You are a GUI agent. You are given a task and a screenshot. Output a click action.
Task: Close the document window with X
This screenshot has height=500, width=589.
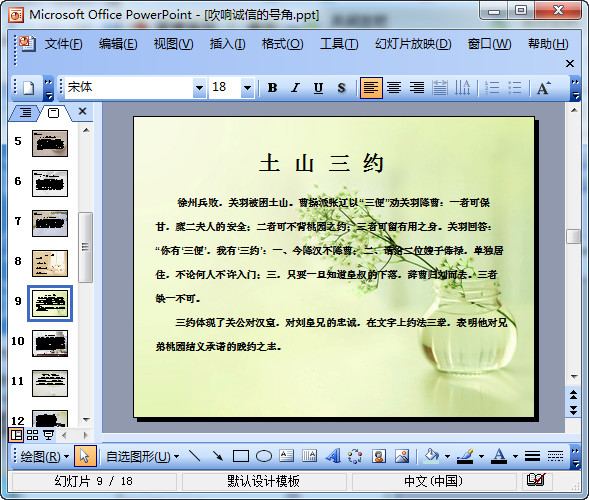[570, 63]
